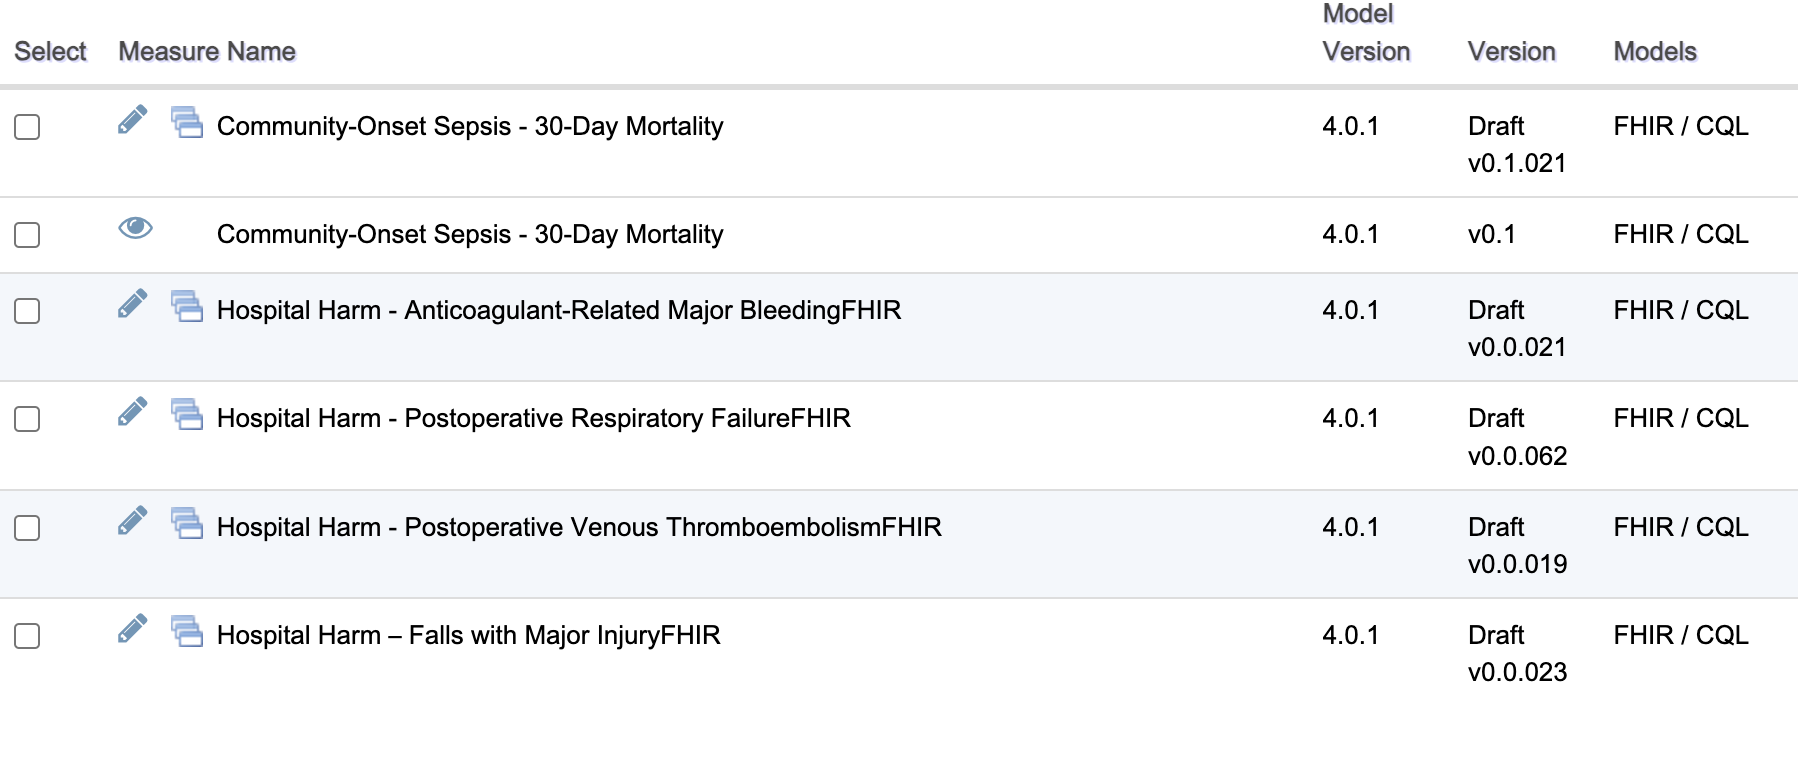Clone the Anticoagulant-Related Major BleedingFHIR measure

click(187, 306)
